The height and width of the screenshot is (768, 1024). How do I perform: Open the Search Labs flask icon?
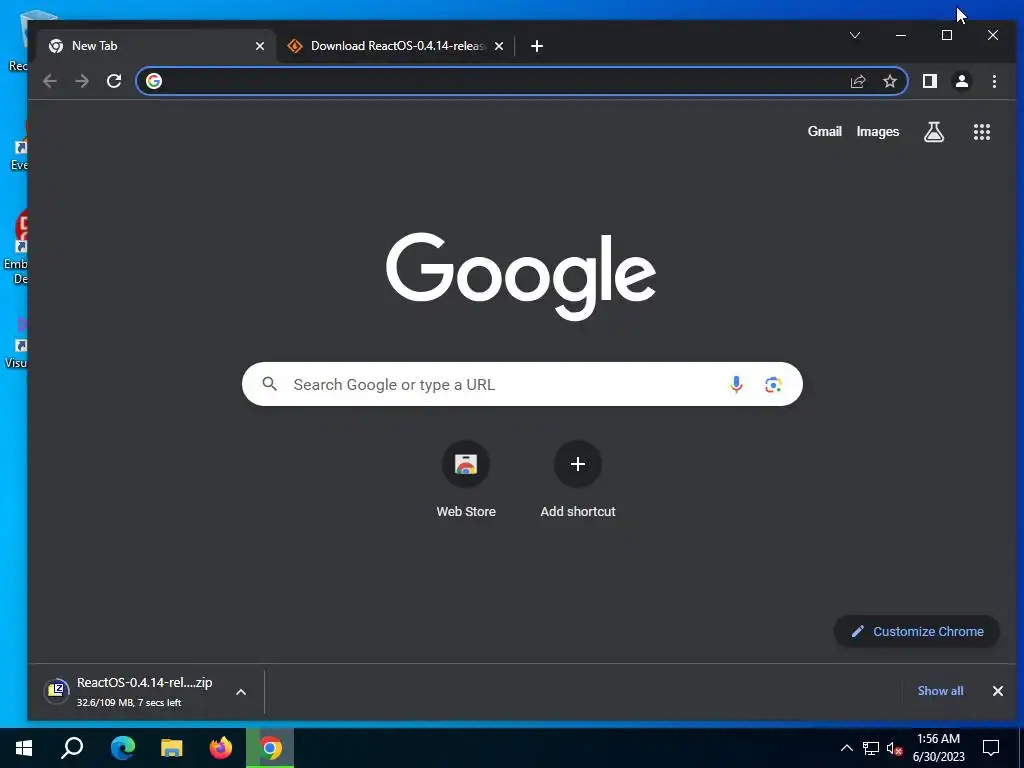click(934, 132)
